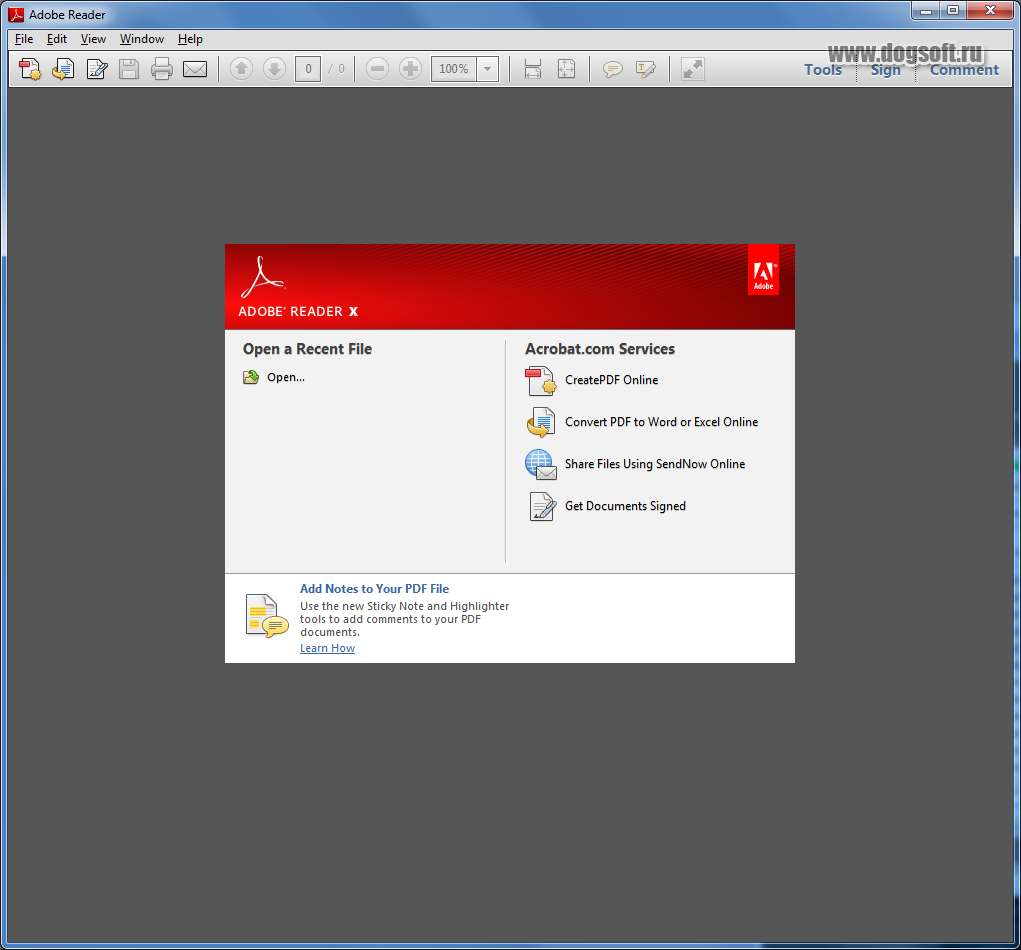This screenshot has width=1021, height=950.
Task: Click CreatePDF Online service link
Action: click(x=611, y=380)
